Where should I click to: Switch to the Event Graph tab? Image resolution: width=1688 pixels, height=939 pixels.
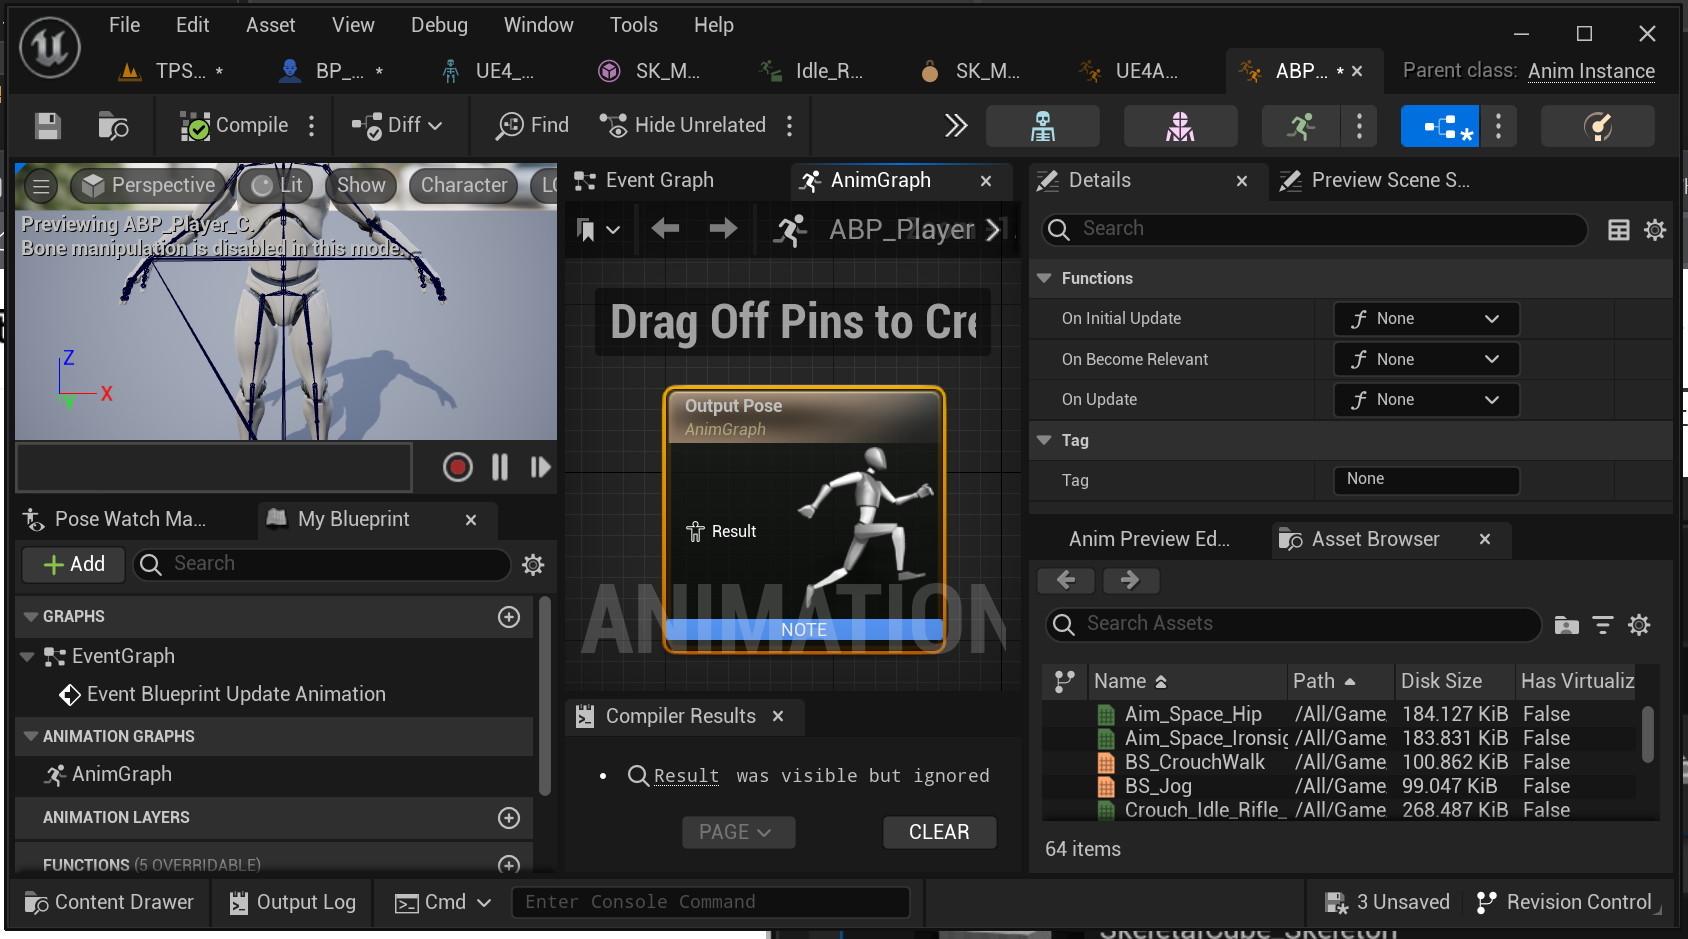click(645, 181)
